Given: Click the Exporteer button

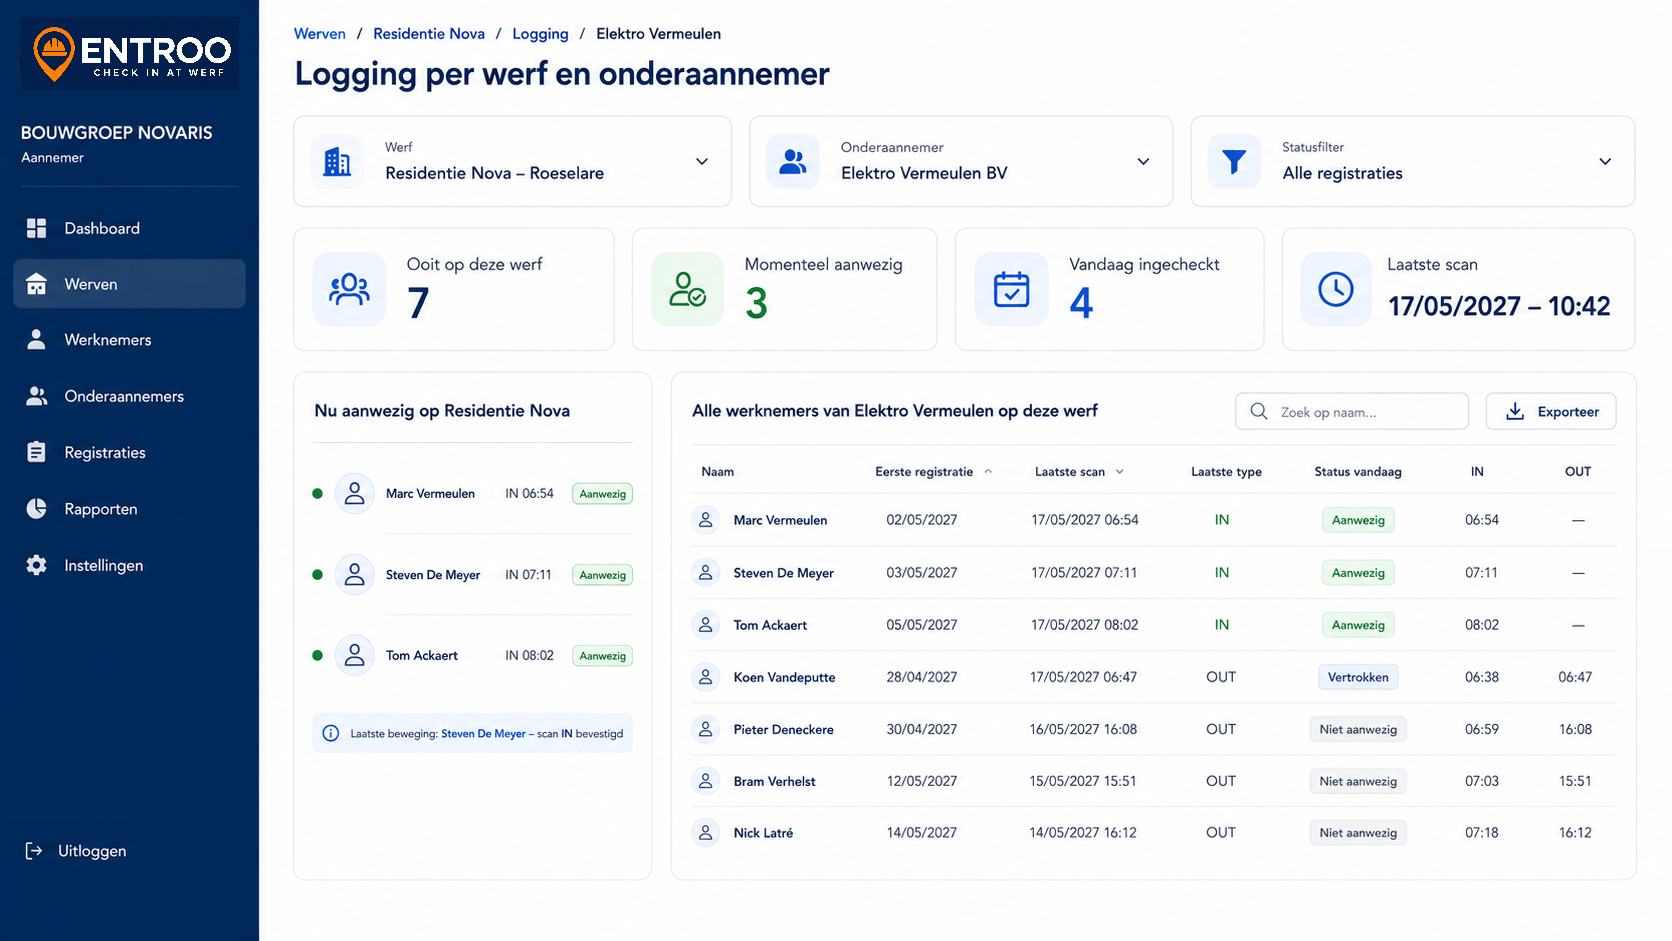Looking at the screenshot, I should (x=1551, y=411).
